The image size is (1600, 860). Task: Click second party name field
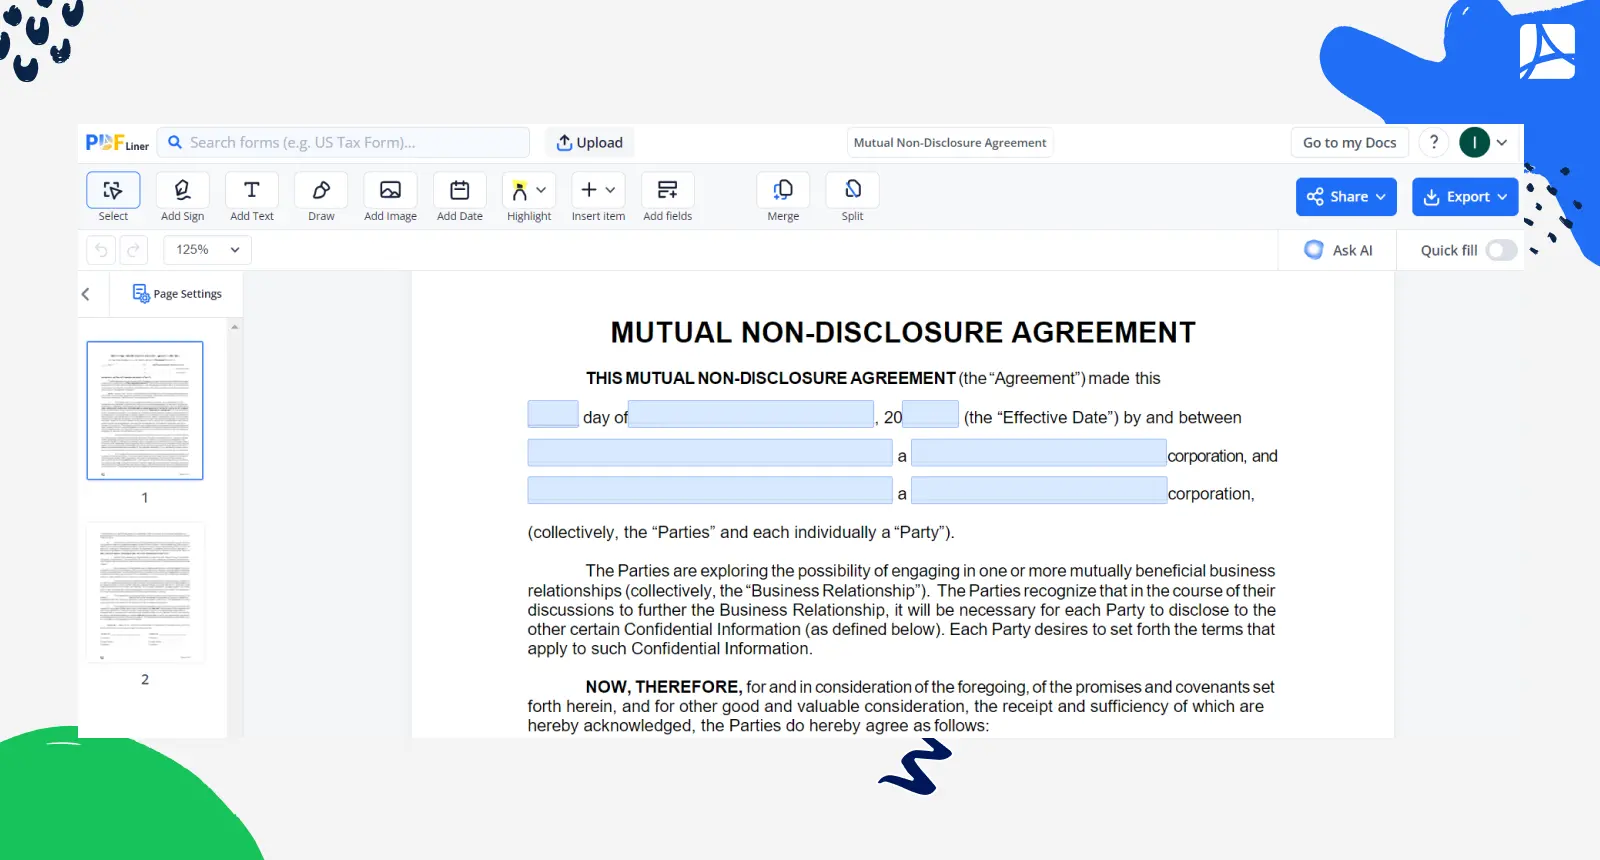pyautogui.click(x=710, y=490)
